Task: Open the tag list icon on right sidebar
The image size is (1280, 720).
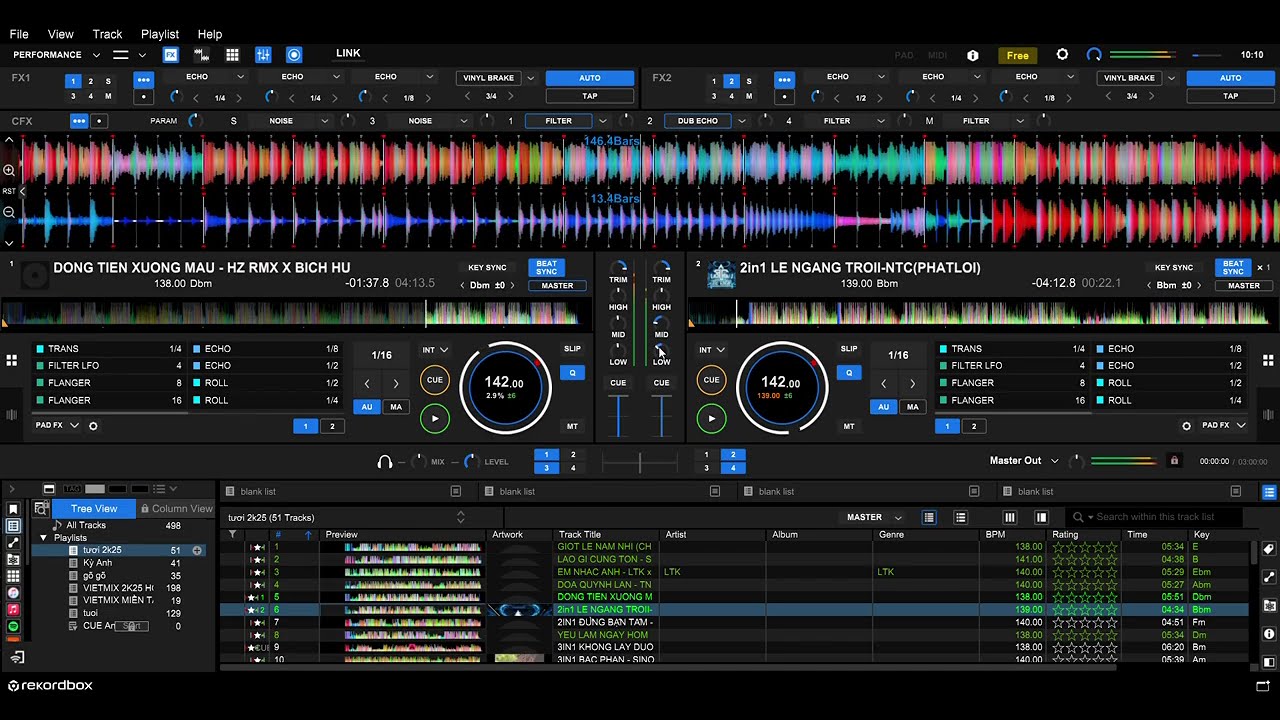Action: tap(1269, 549)
